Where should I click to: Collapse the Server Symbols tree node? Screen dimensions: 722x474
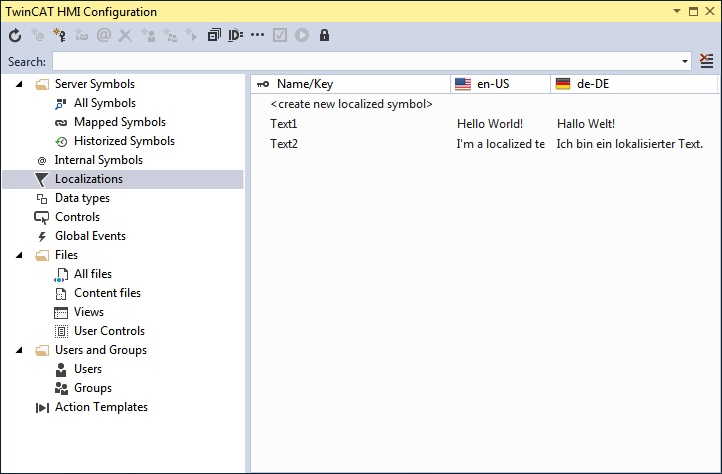[x=19, y=84]
